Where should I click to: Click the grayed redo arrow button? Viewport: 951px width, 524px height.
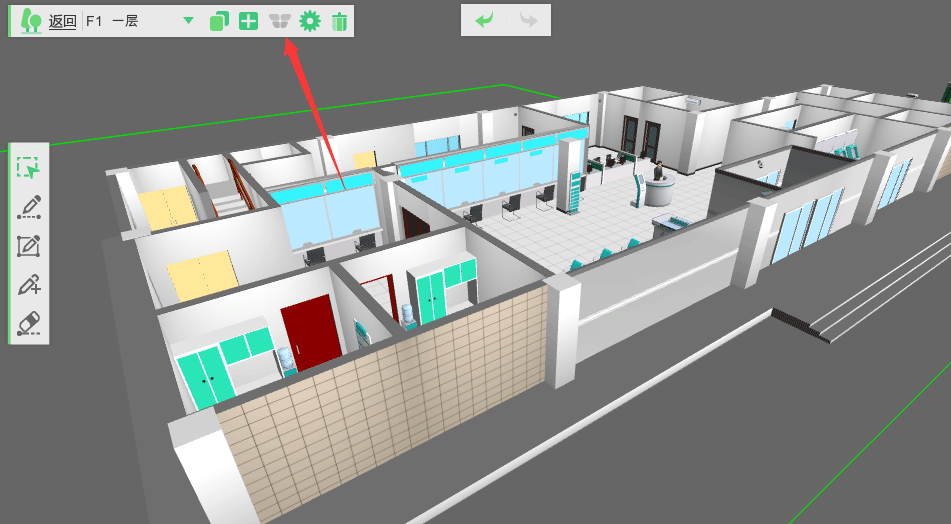click(x=529, y=21)
